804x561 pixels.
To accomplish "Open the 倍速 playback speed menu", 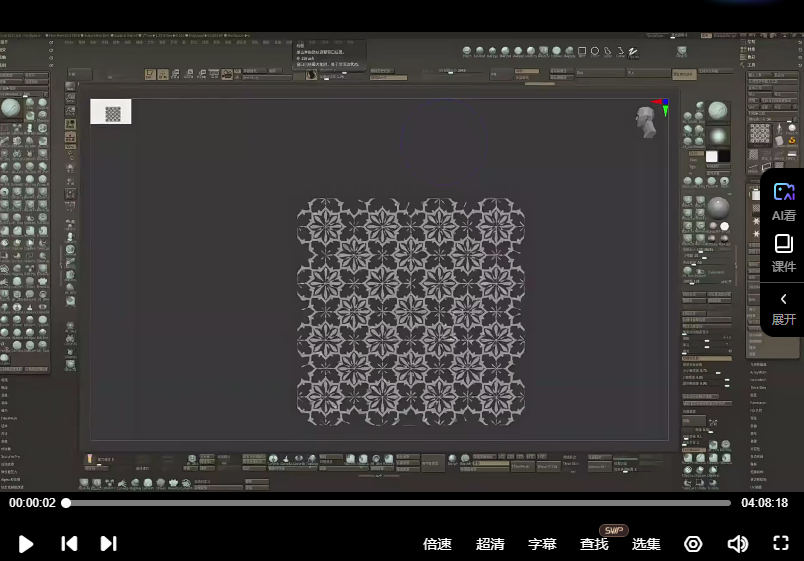I will point(437,544).
